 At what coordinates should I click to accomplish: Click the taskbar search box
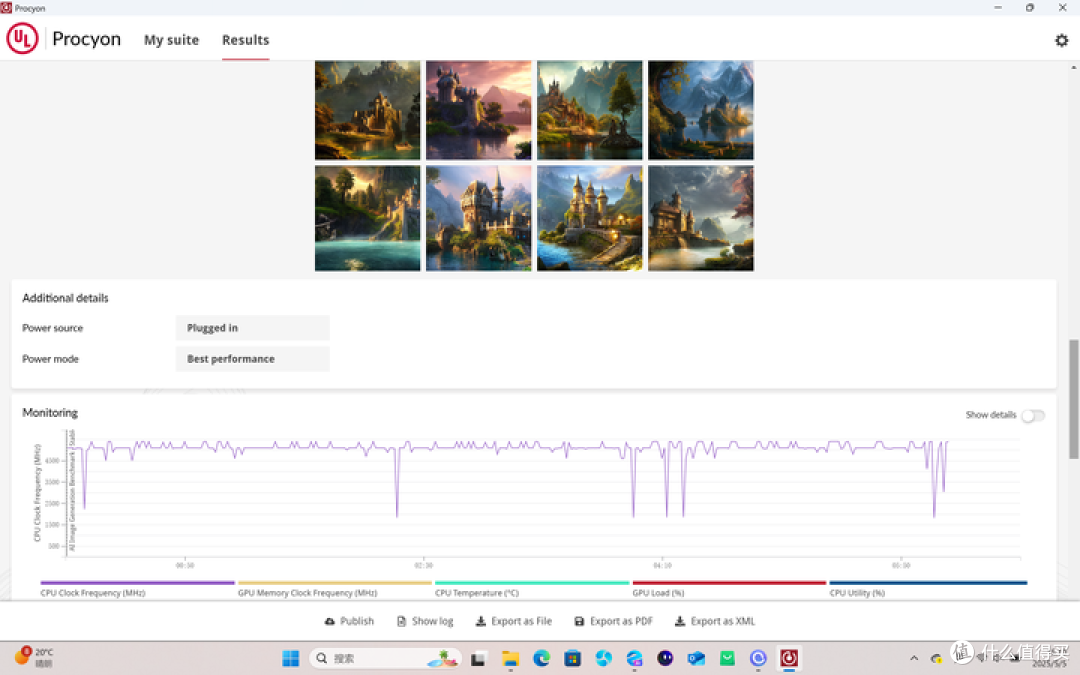point(384,658)
